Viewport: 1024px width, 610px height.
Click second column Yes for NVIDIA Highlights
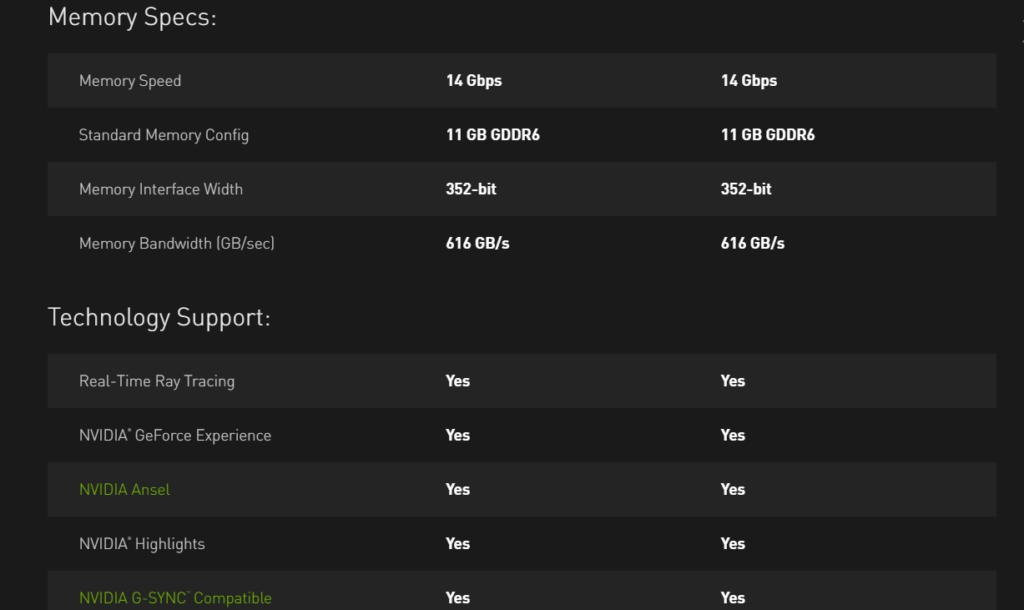(x=733, y=543)
